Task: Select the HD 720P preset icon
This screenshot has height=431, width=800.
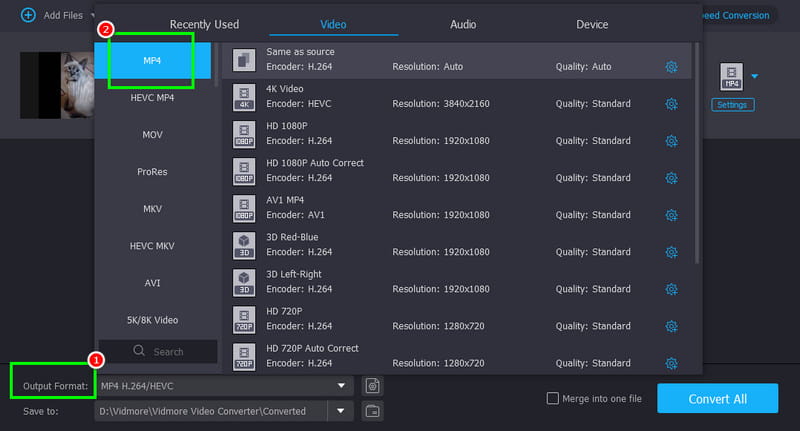Action: point(244,318)
